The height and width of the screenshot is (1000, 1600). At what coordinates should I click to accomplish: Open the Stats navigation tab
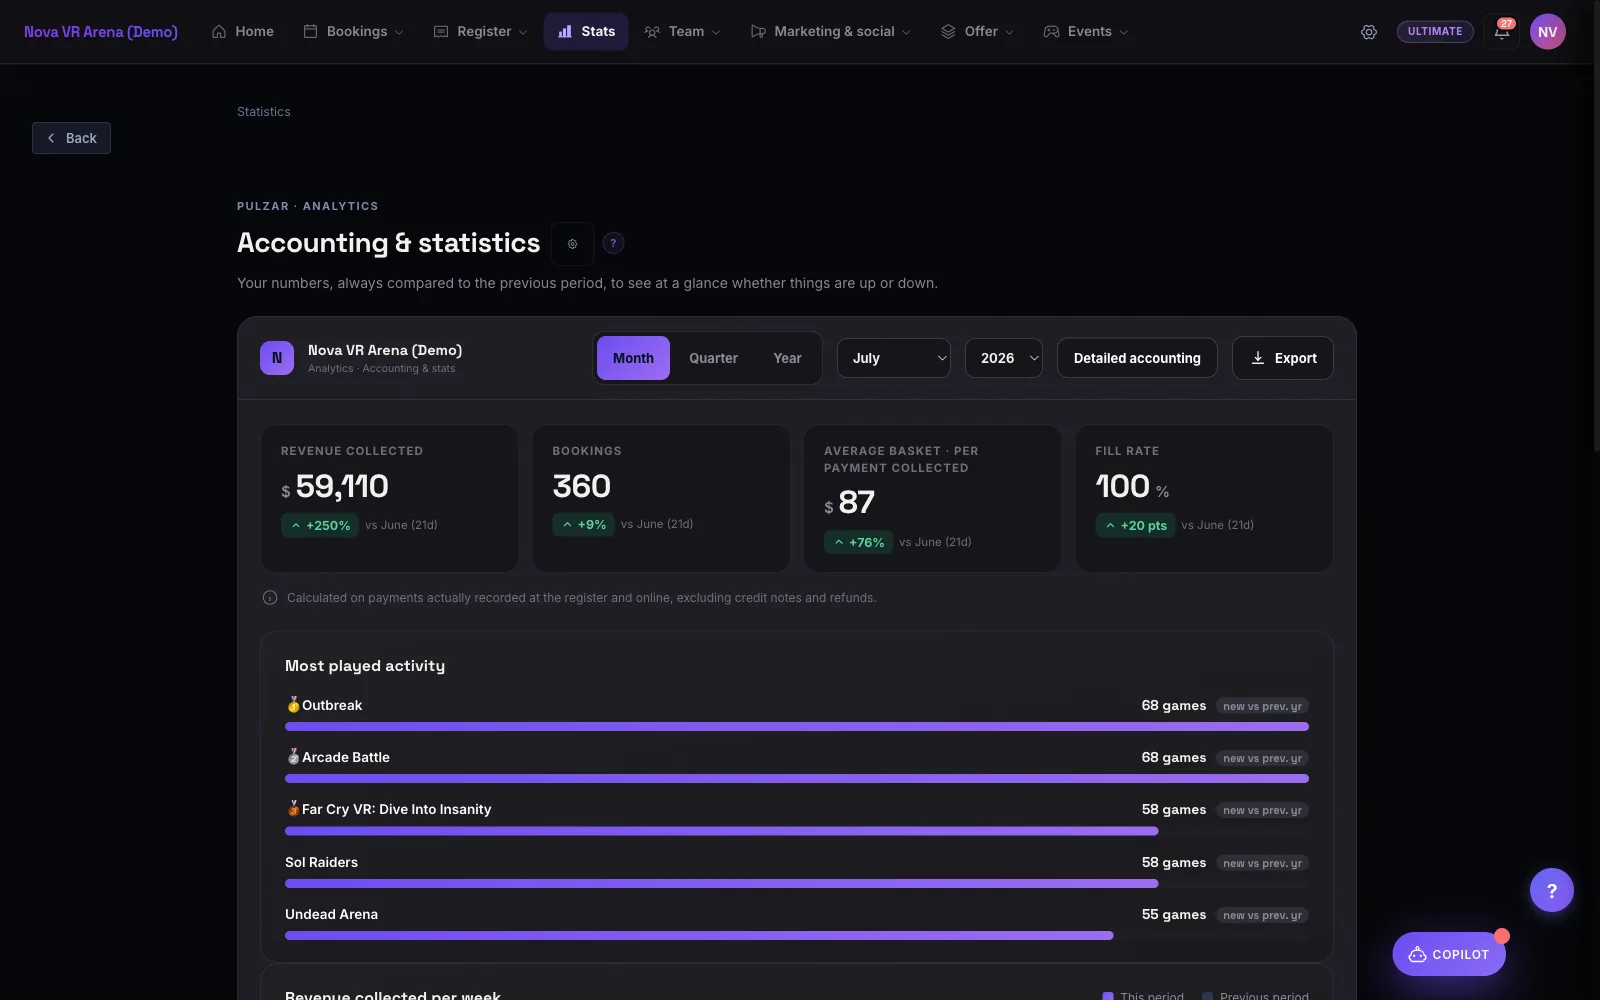point(586,32)
